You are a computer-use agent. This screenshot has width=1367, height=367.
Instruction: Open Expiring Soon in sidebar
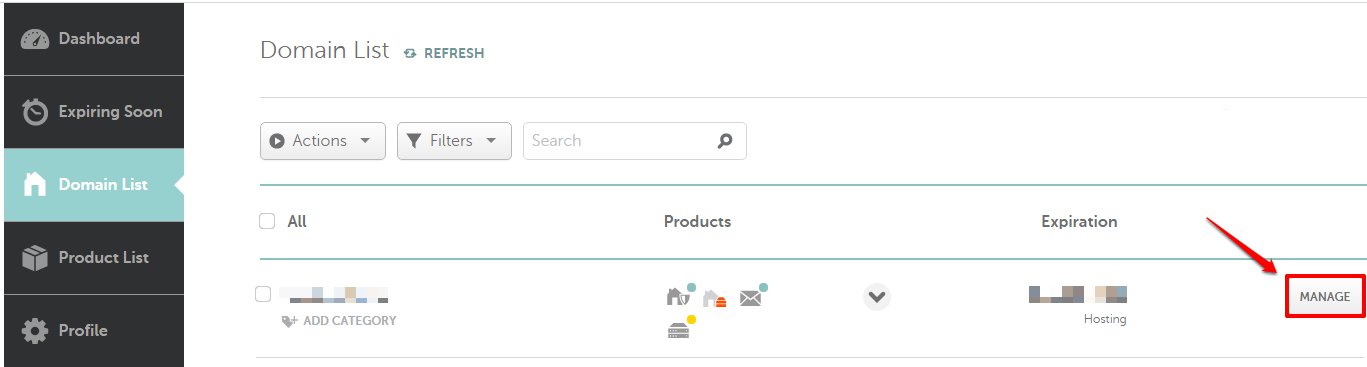click(94, 112)
